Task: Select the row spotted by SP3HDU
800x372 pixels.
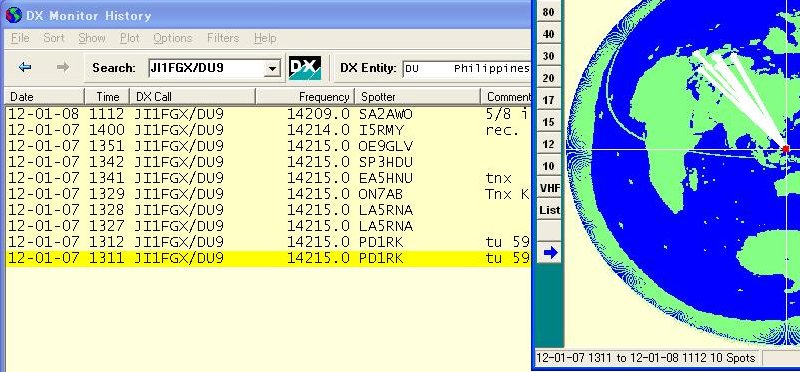Action: click(268, 162)
